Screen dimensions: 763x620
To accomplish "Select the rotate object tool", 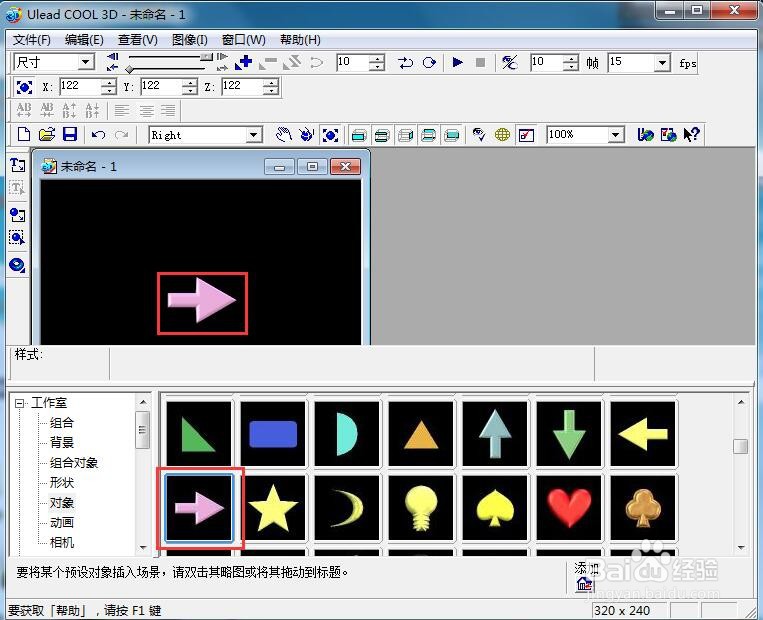I will [x=307, y=134].
